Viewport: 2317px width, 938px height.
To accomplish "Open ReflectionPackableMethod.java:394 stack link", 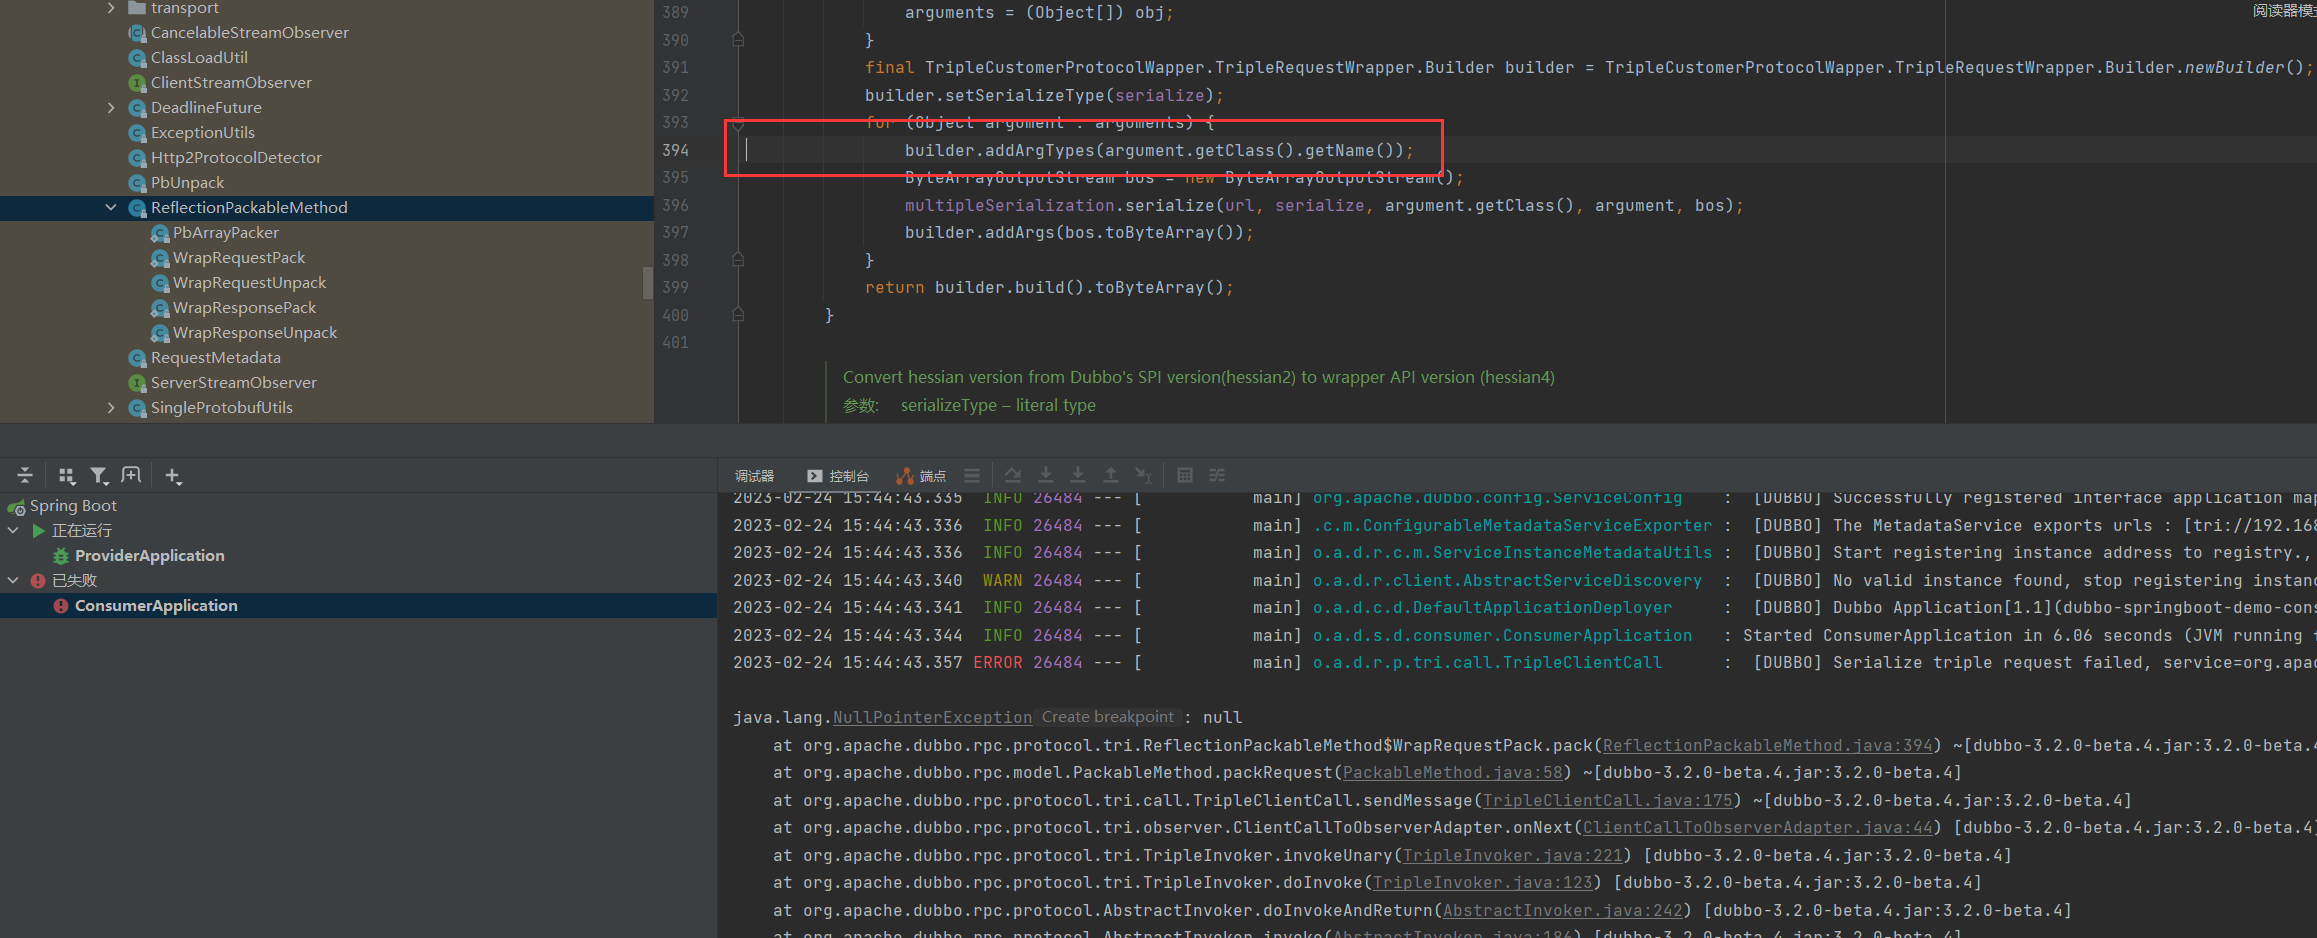I will click(x=1767, y=746).
